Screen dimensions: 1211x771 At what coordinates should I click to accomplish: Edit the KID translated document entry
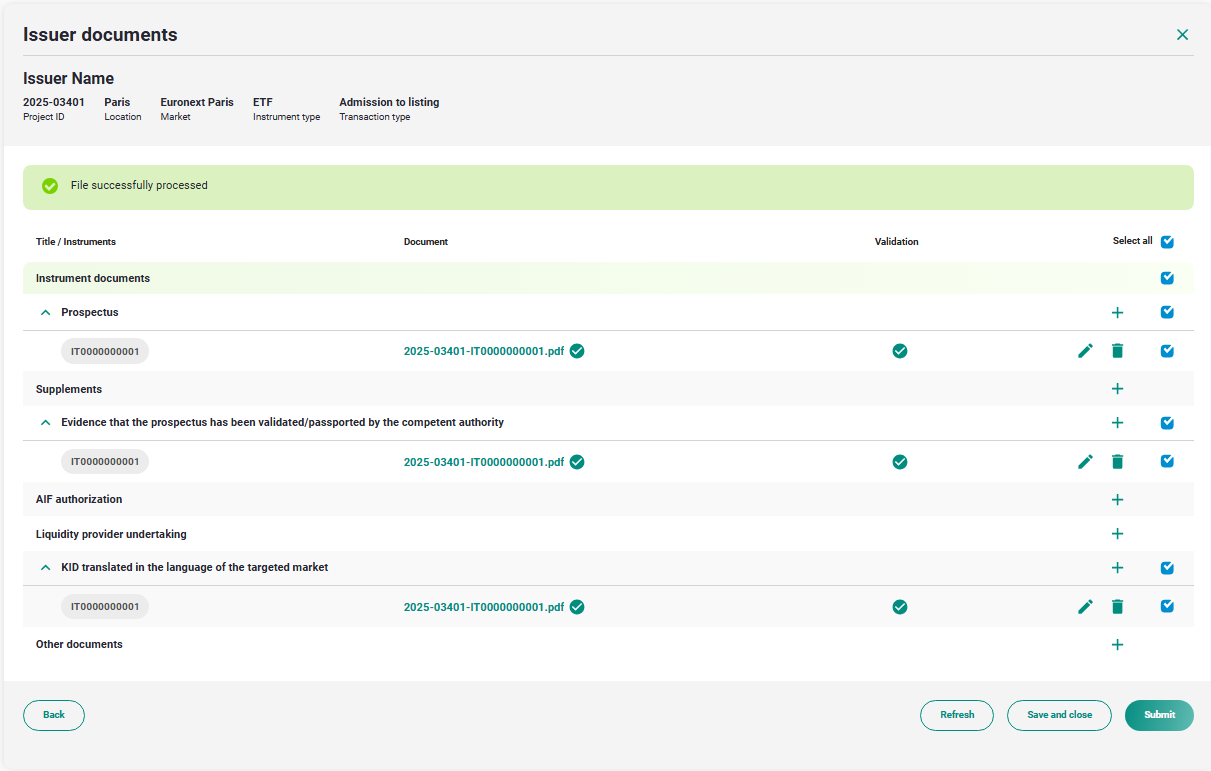pyautogui.click(x=1085, y=606)
